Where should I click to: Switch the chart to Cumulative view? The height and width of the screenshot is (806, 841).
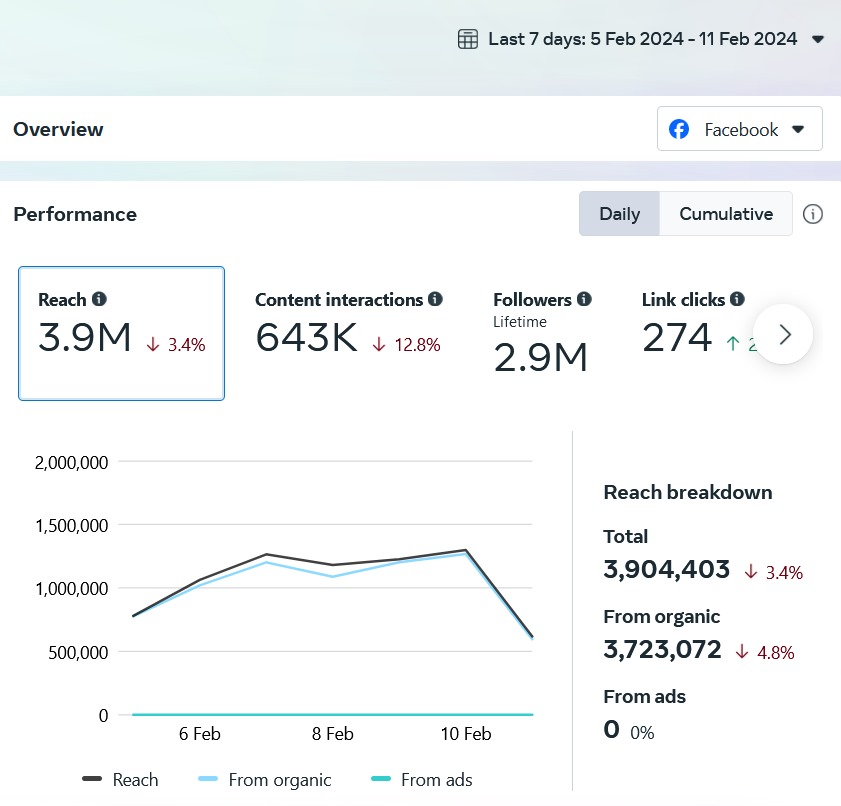725,214
